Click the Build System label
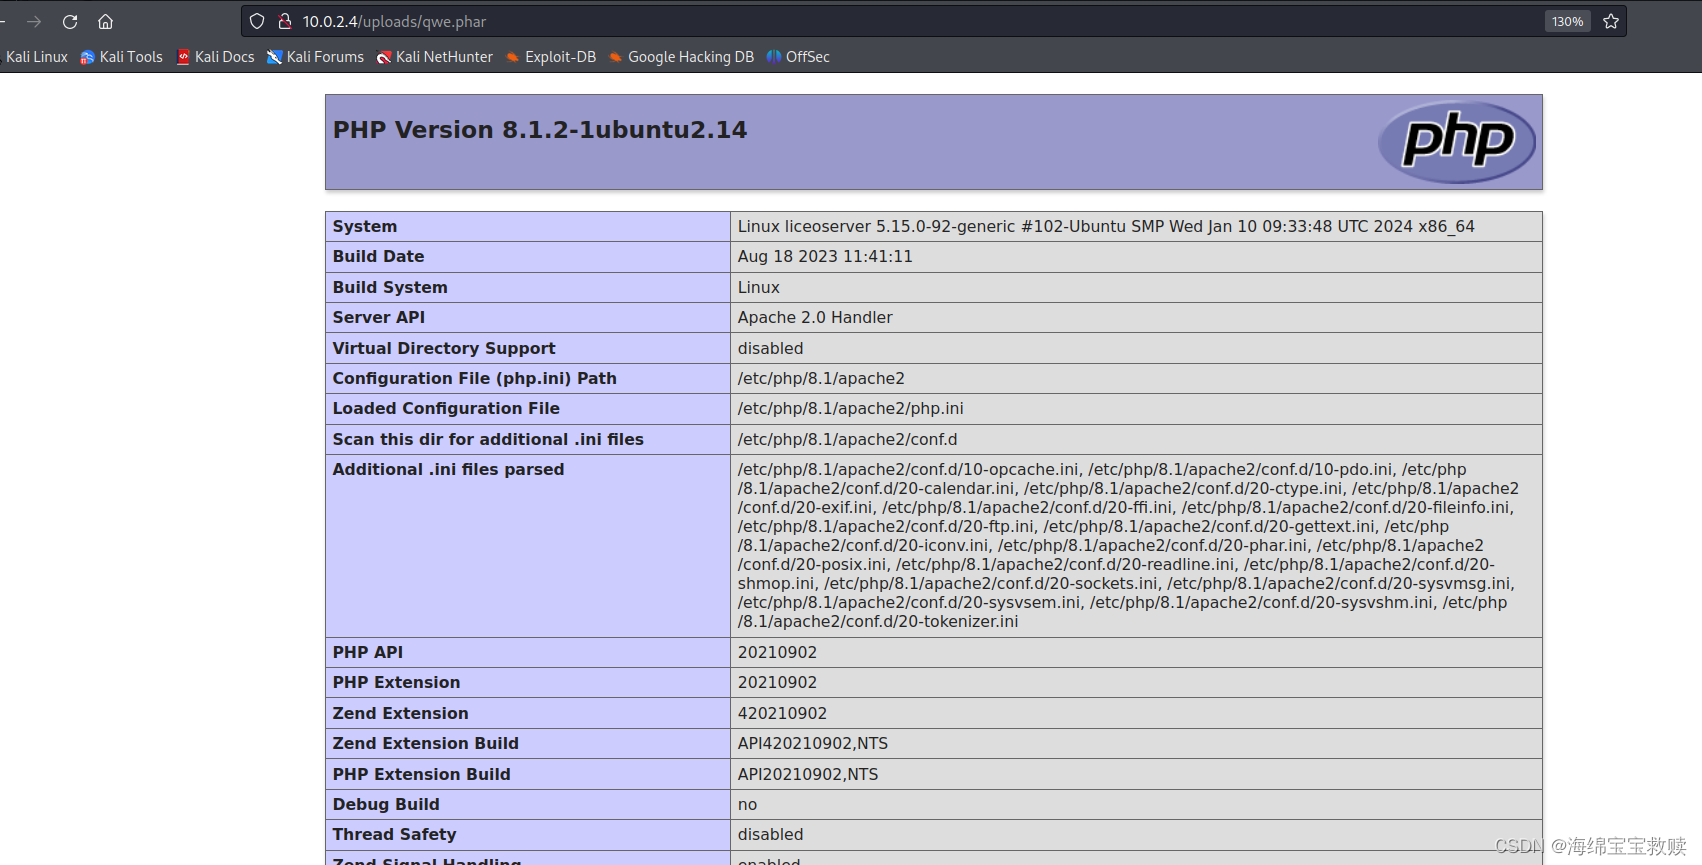 click(390, 288)
